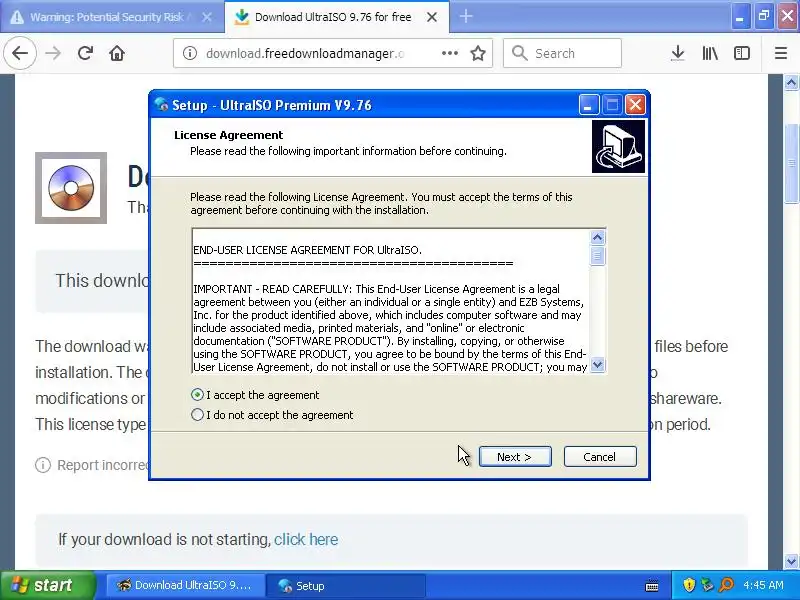Click the green arrow tray icon
This screenshot has width=800, height=600.
(x=707, y=585)
